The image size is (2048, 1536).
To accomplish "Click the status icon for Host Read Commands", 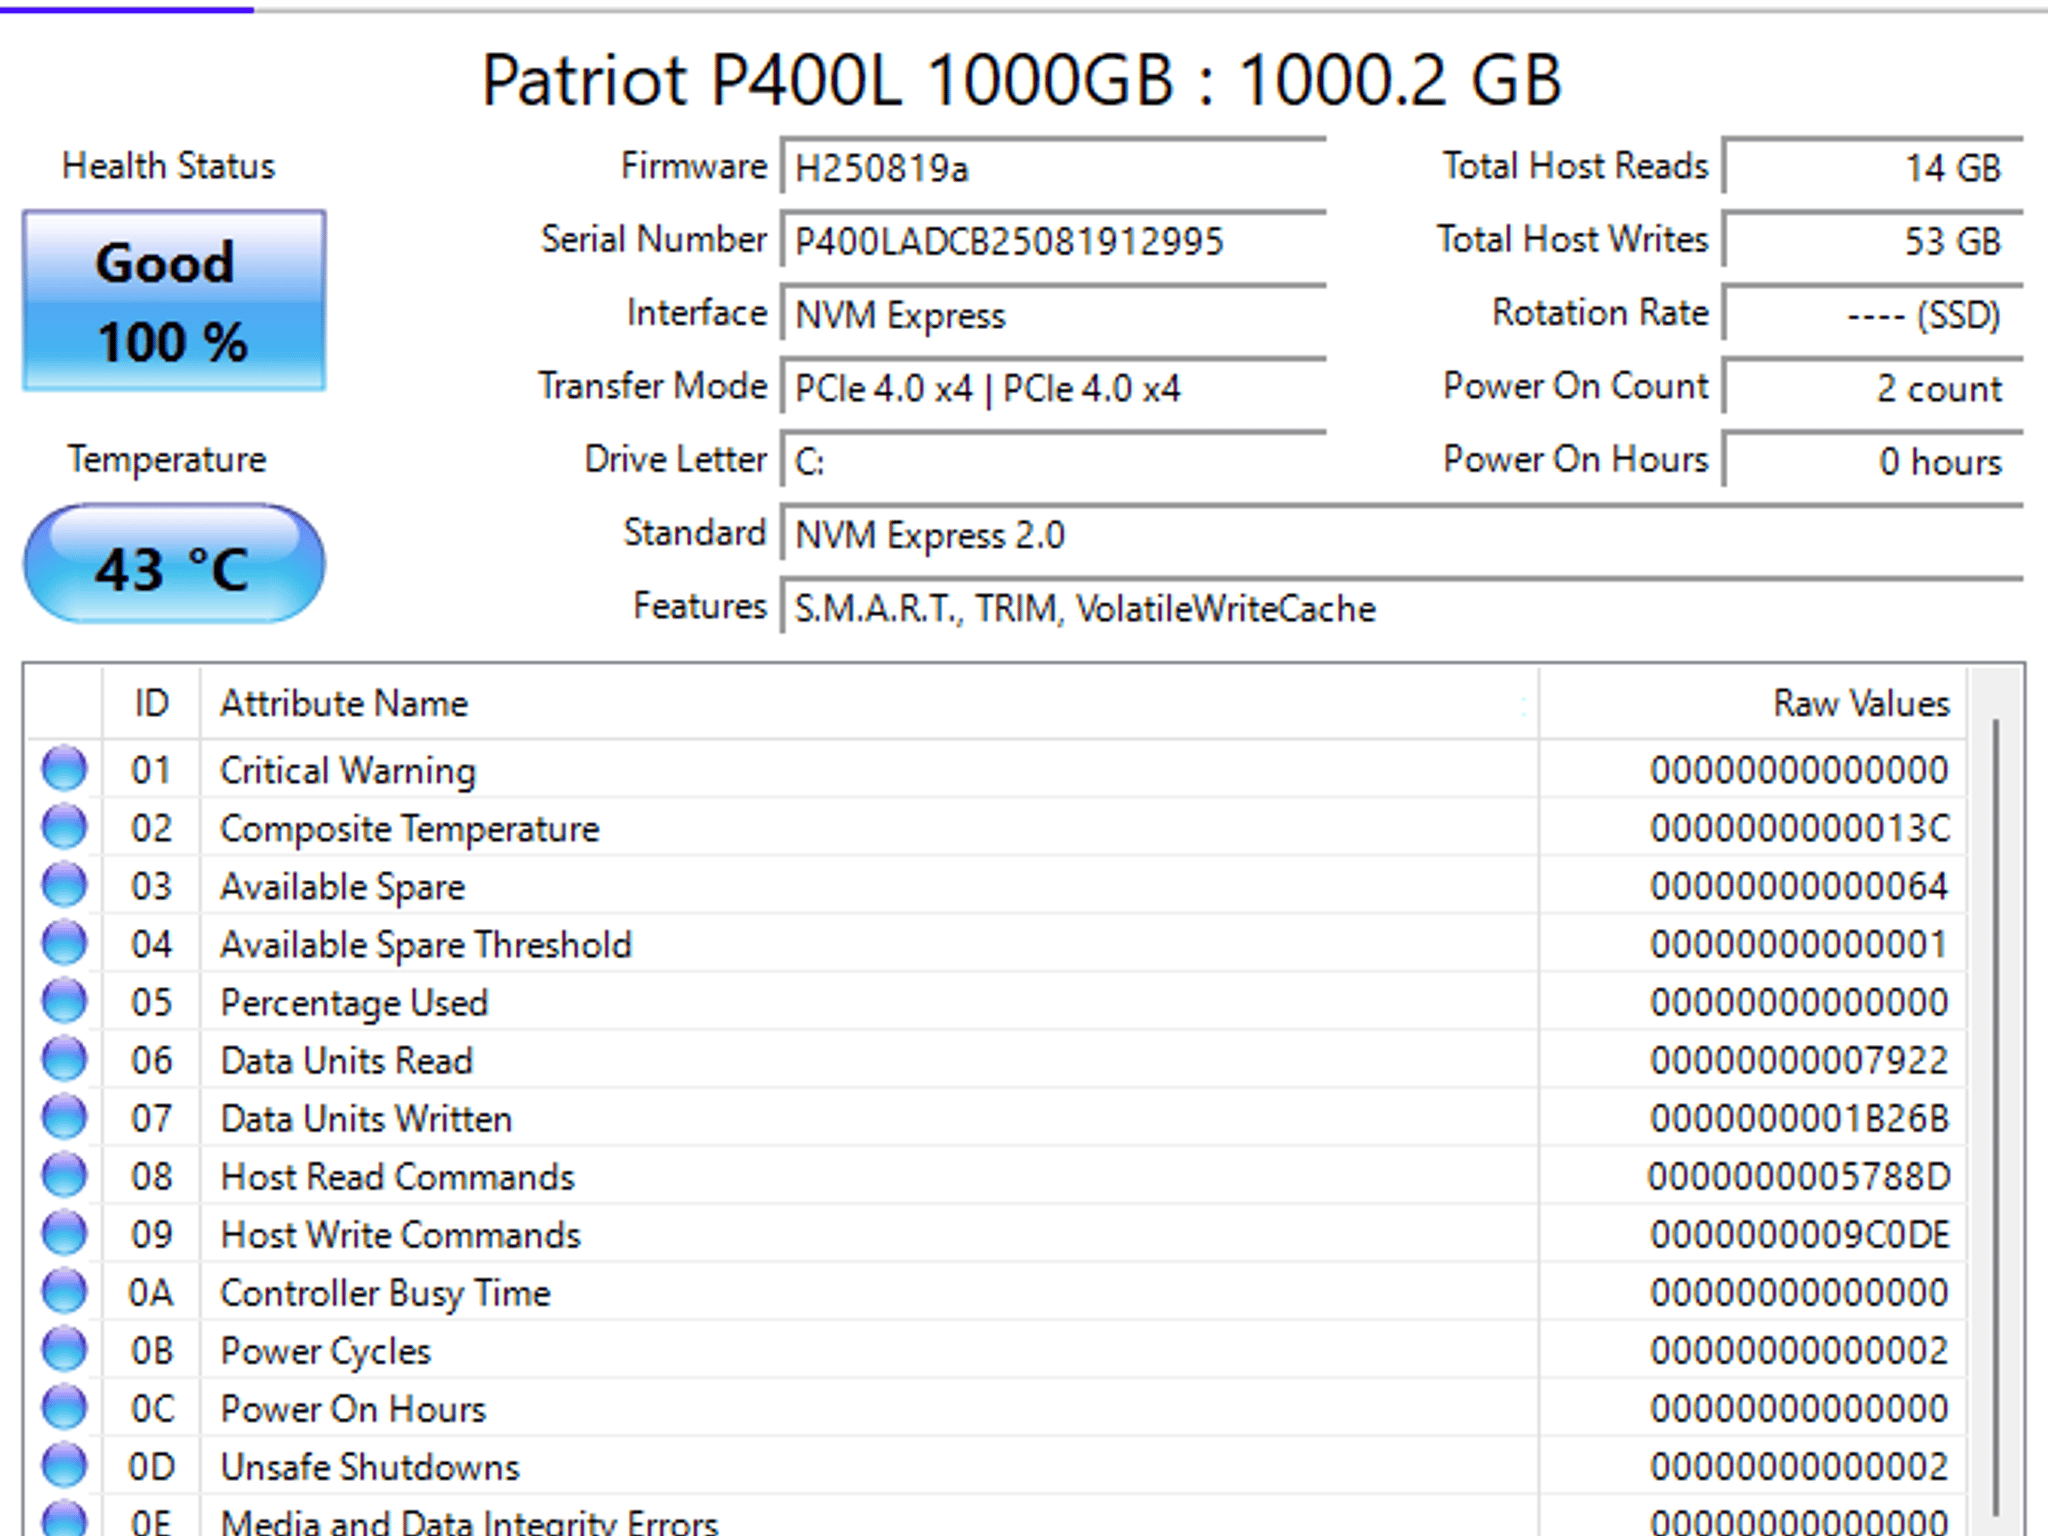I will tap(65, 1175).
